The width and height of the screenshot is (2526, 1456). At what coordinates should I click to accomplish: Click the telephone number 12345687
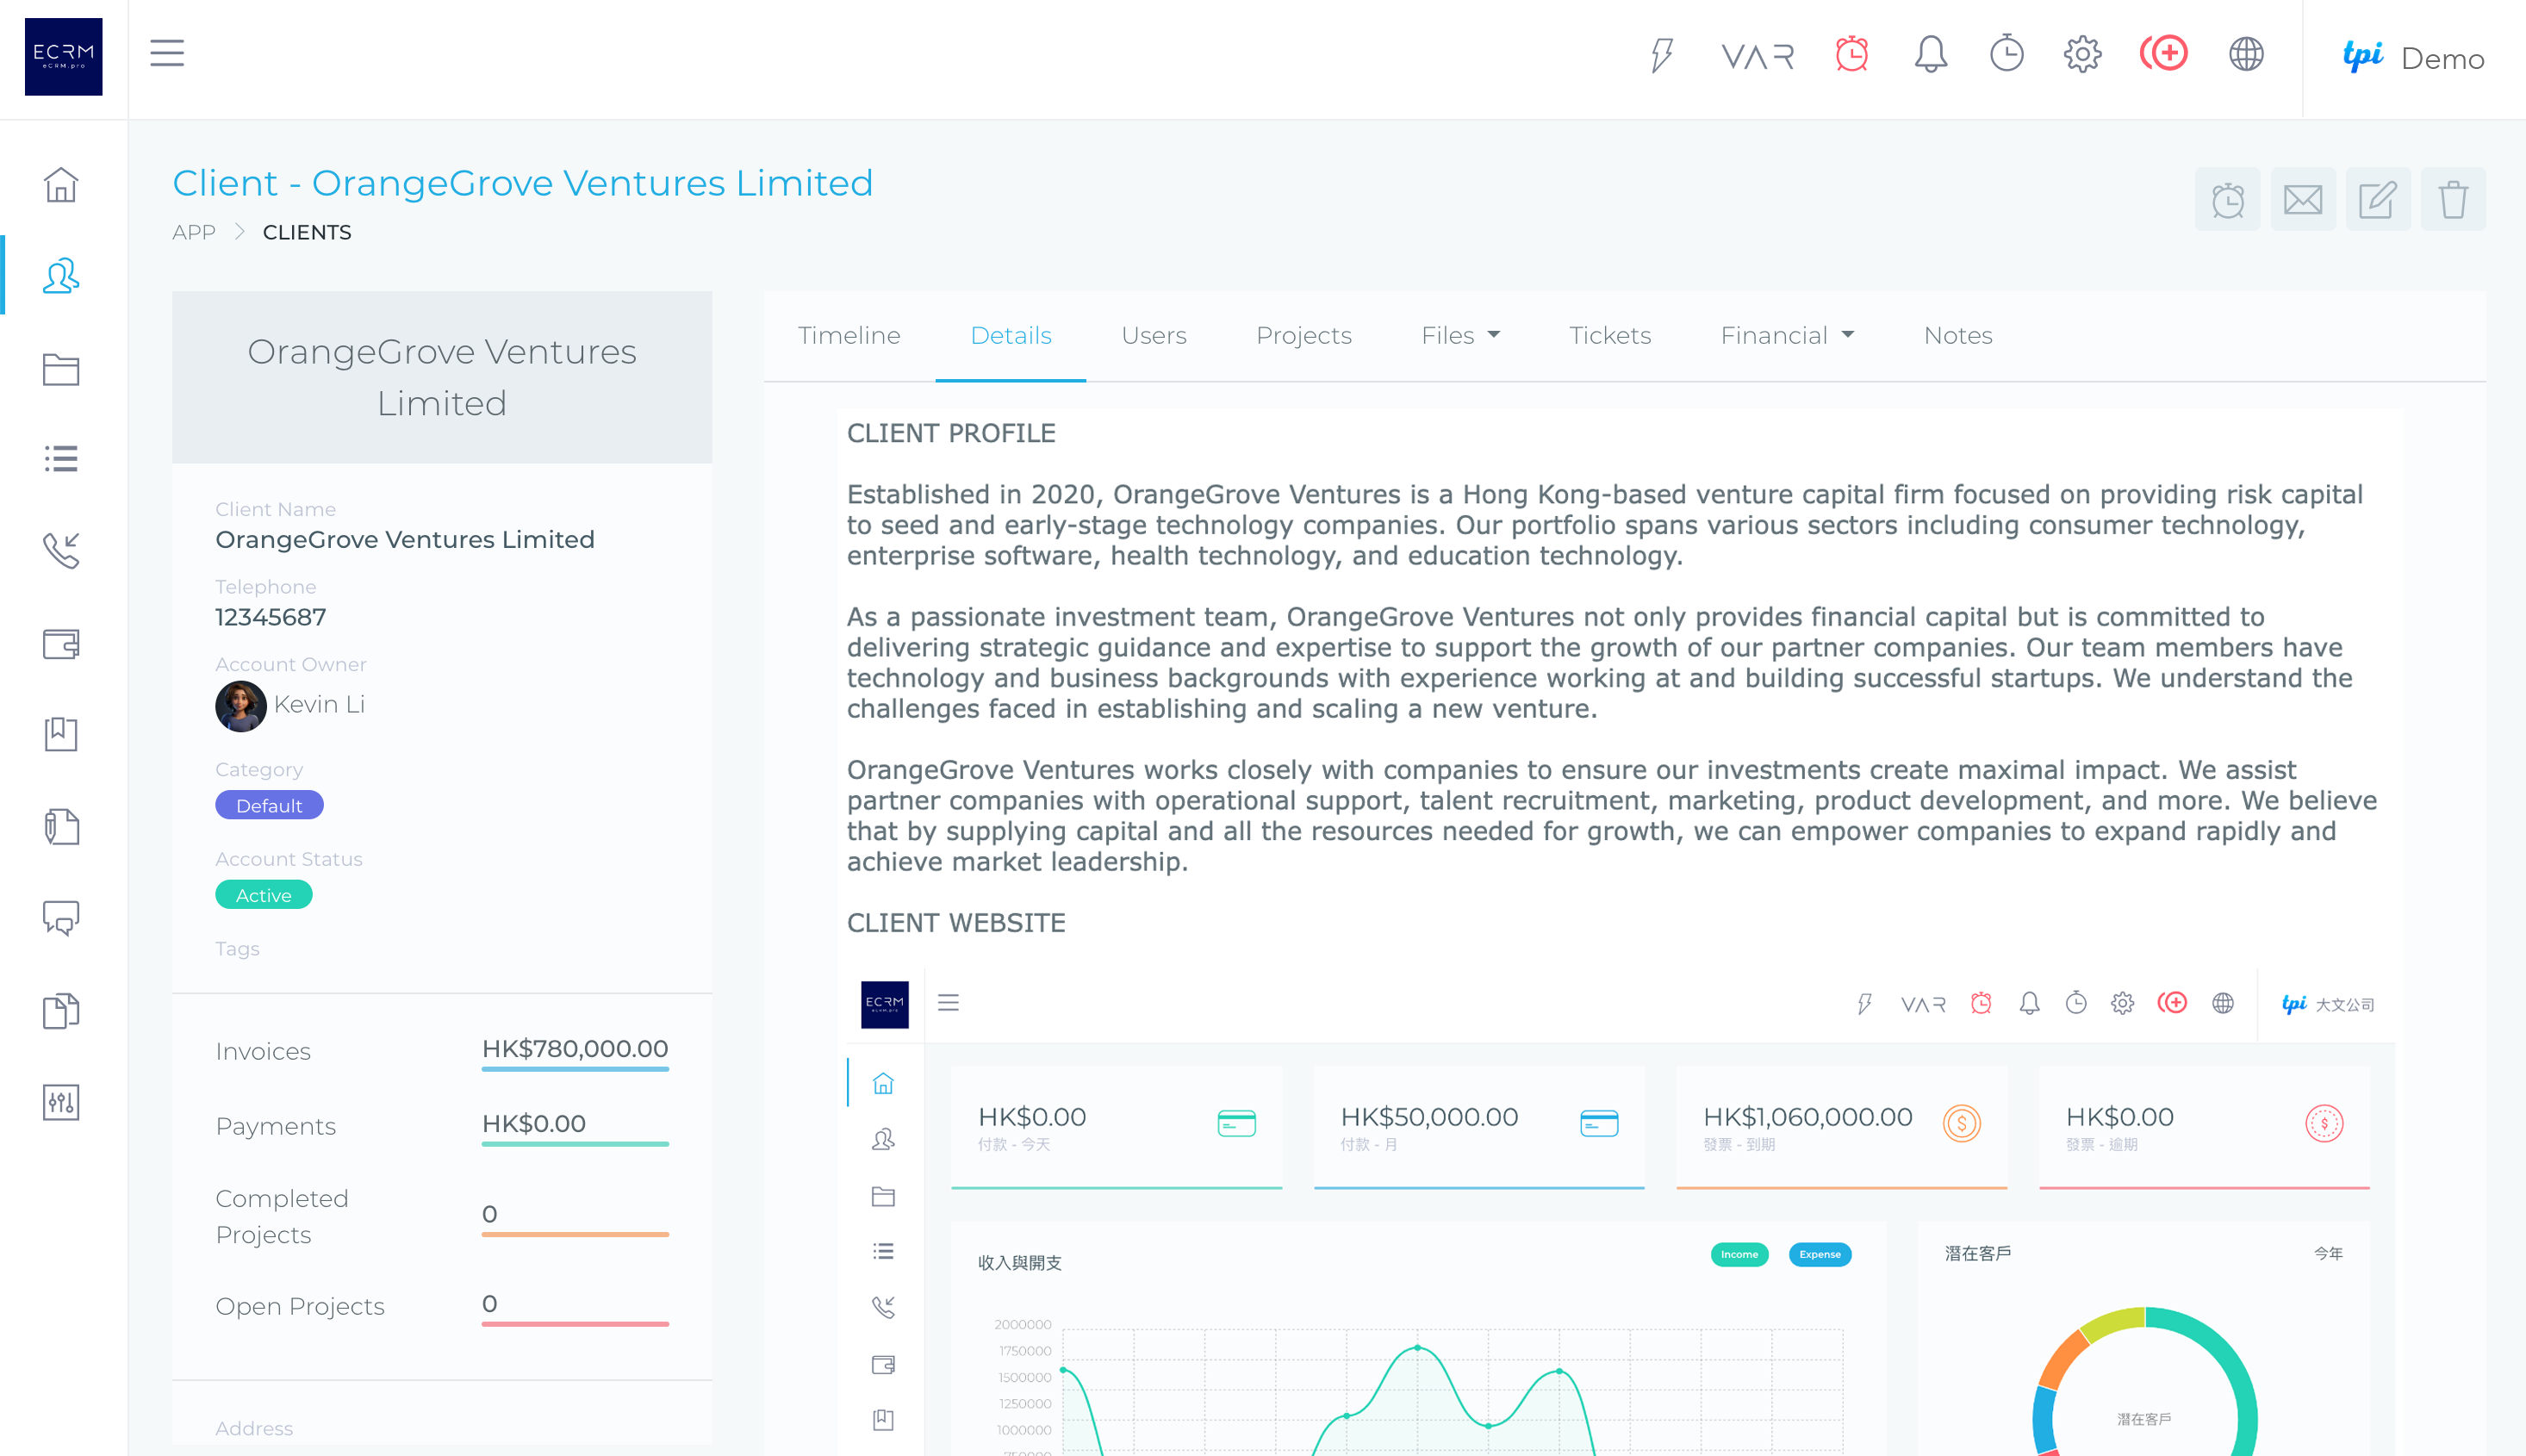(x=270, y=617)
